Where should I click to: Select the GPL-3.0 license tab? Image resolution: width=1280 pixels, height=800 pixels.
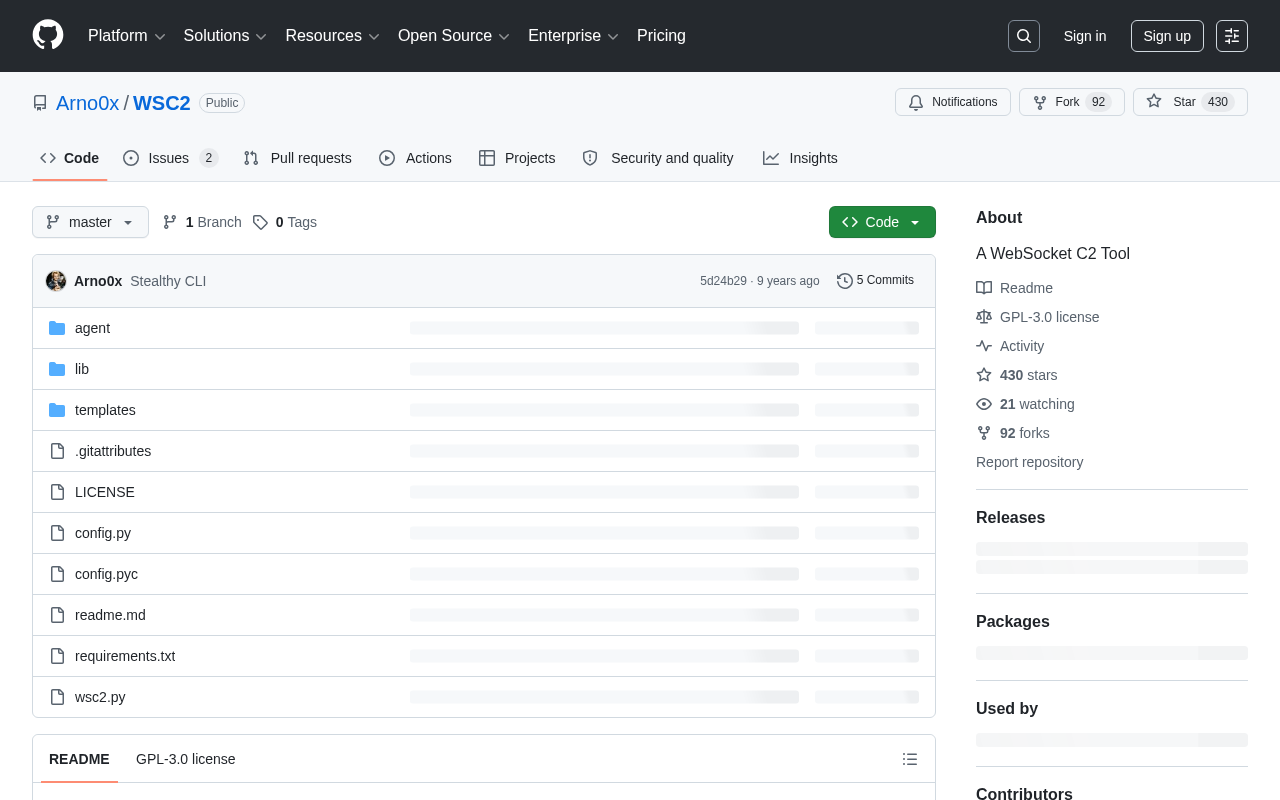click(x=186, y=759)
